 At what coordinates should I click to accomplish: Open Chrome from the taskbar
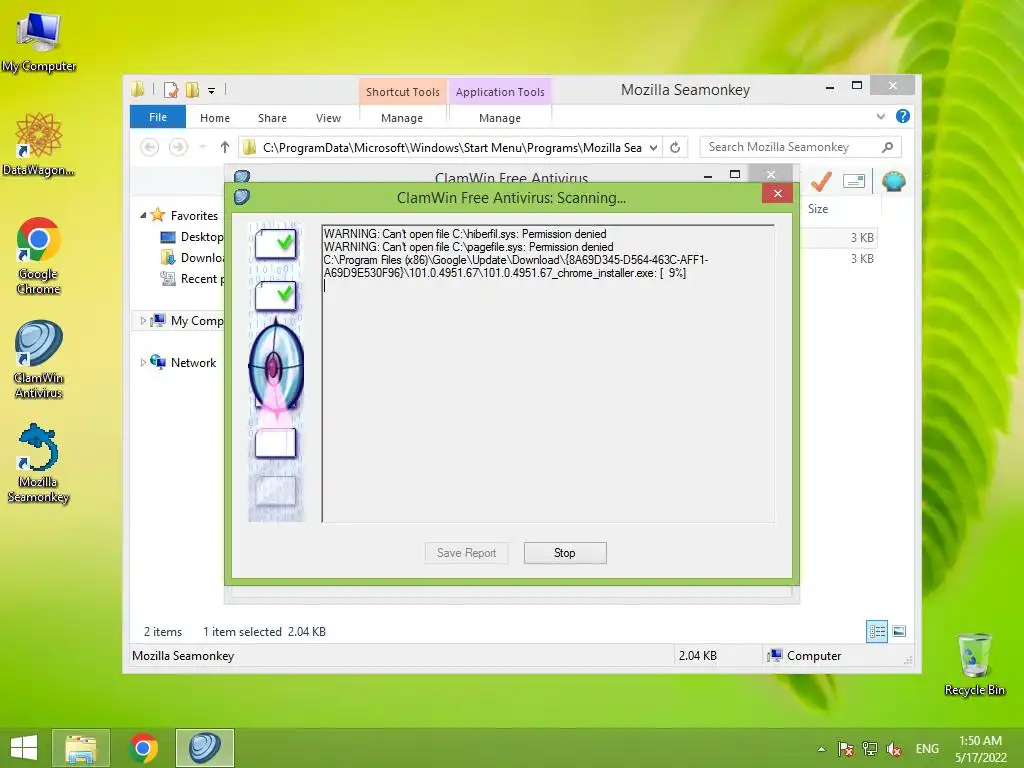pyautogui.click(x=143, y=748)
